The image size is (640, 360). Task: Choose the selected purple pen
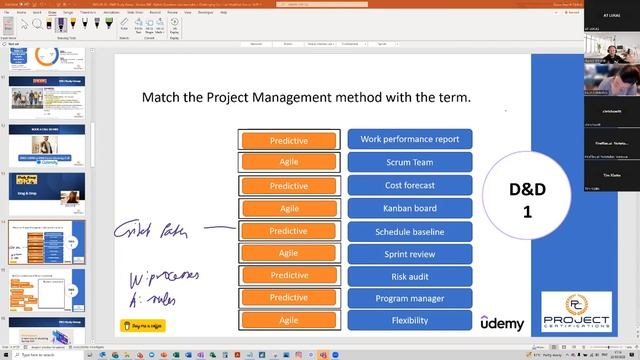coord(61,25)
